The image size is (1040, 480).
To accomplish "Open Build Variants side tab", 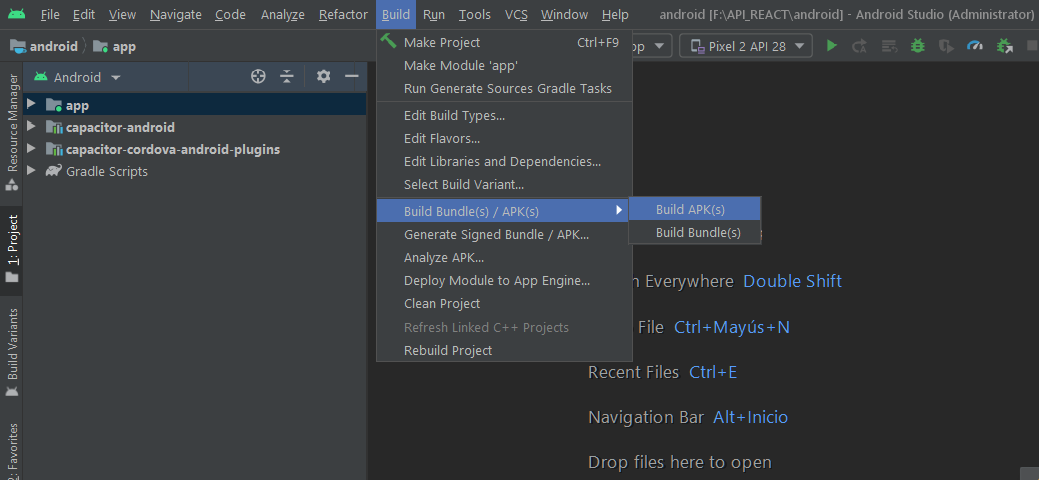I will point(12,351).
